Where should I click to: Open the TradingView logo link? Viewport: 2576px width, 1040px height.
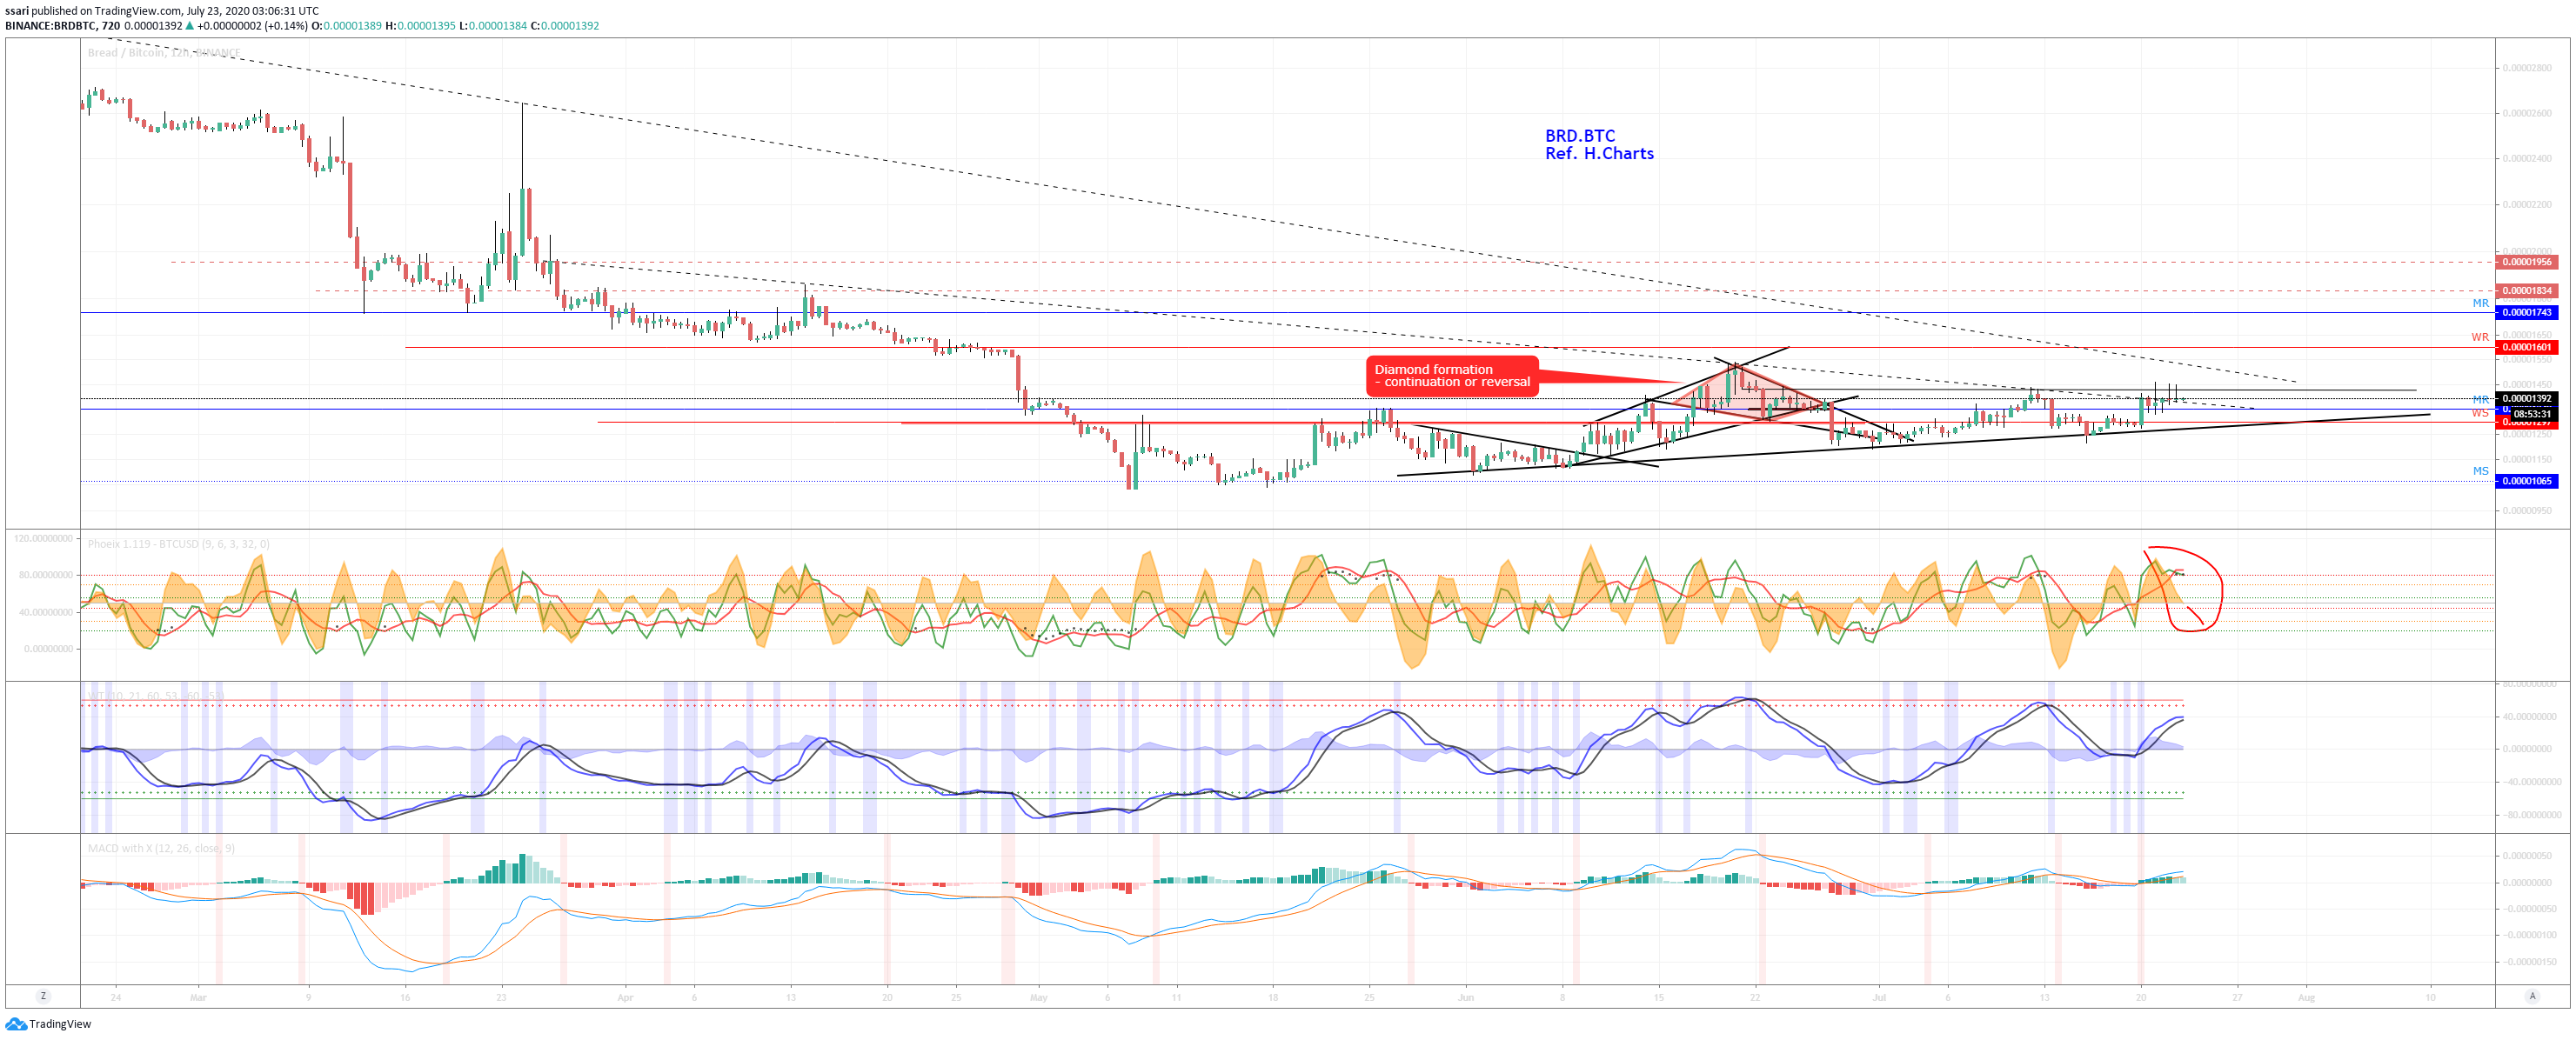pyautogui.click(x=48, y=1024)
